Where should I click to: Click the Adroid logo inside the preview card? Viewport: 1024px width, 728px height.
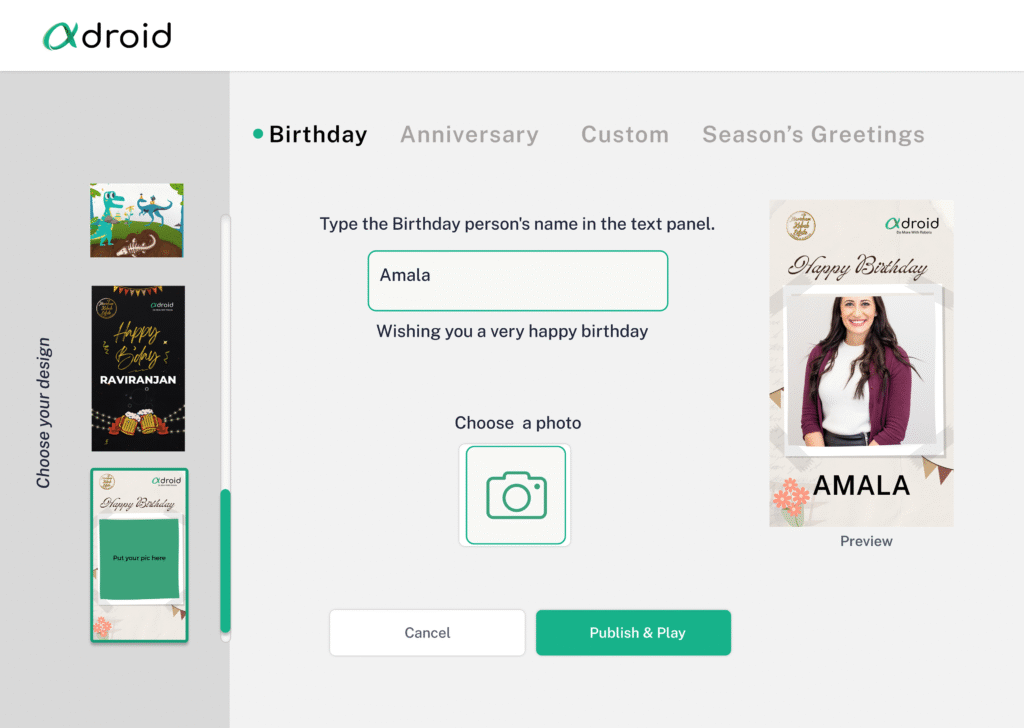[x=911, y=225]
